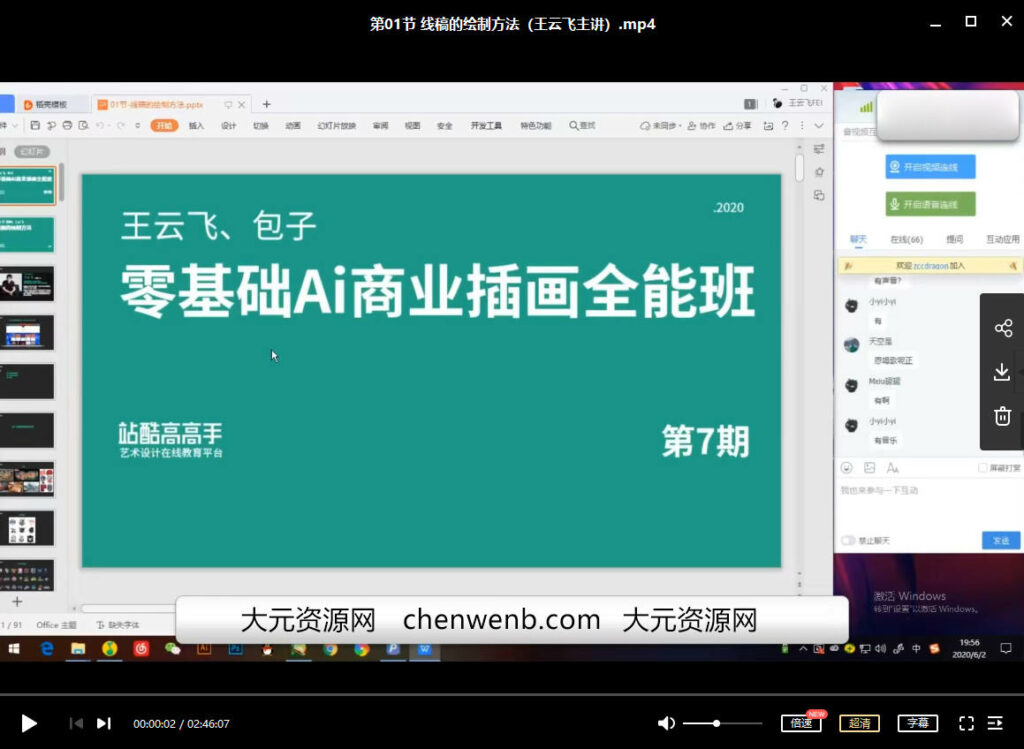
Task: Skip to the next video
Action: point(104,724)
